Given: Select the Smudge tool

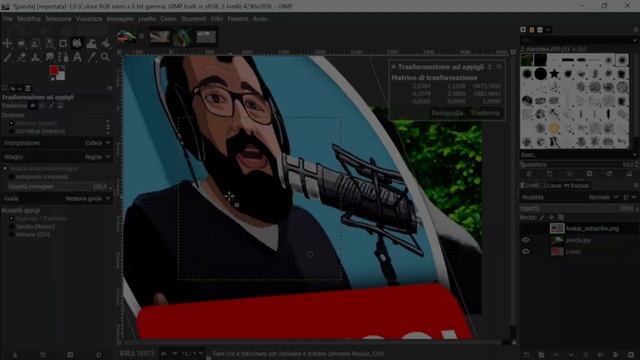Looking at the screenshot, I should click(49, 57).
